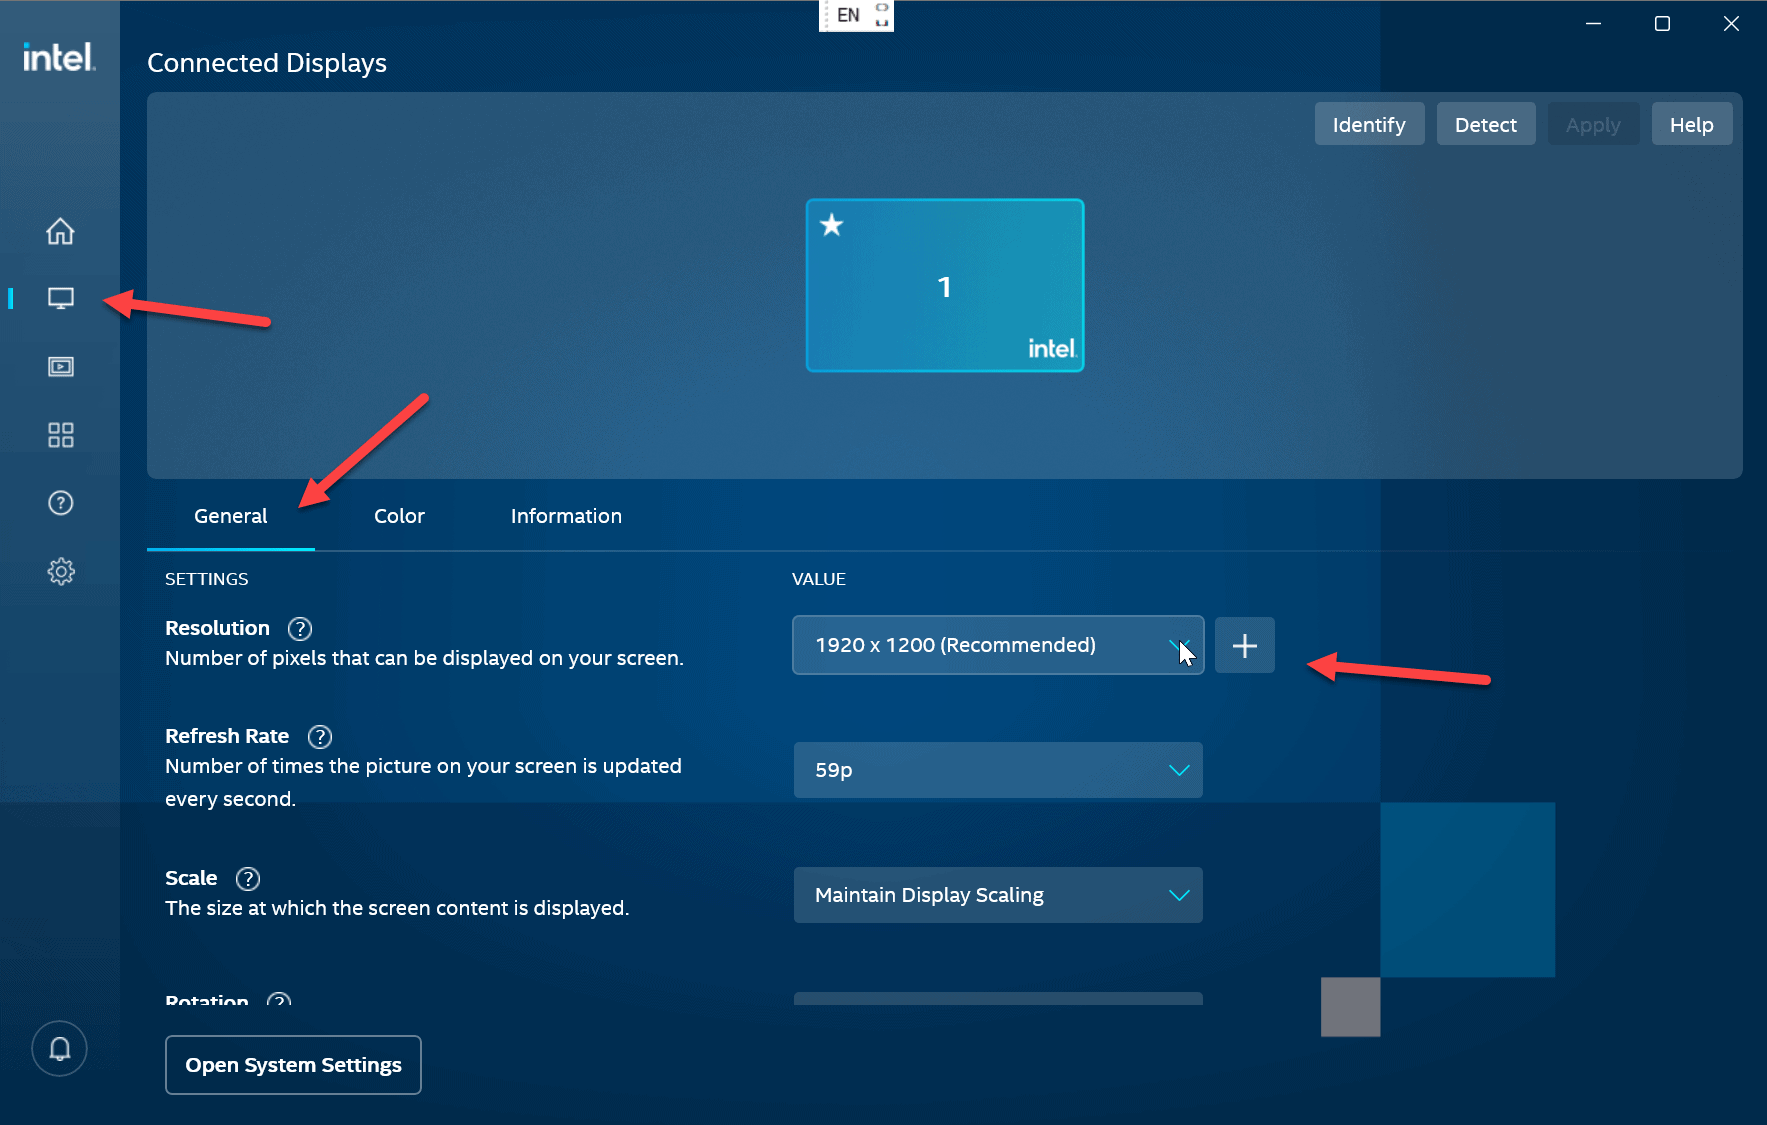Open the Preferences gear in sidebar

[60, 571]
